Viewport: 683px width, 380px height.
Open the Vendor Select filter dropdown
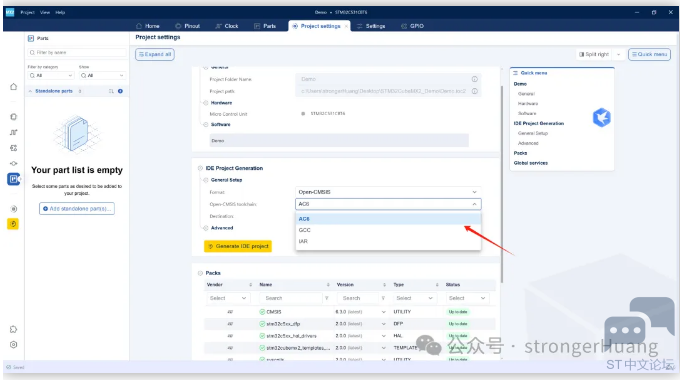228,298
